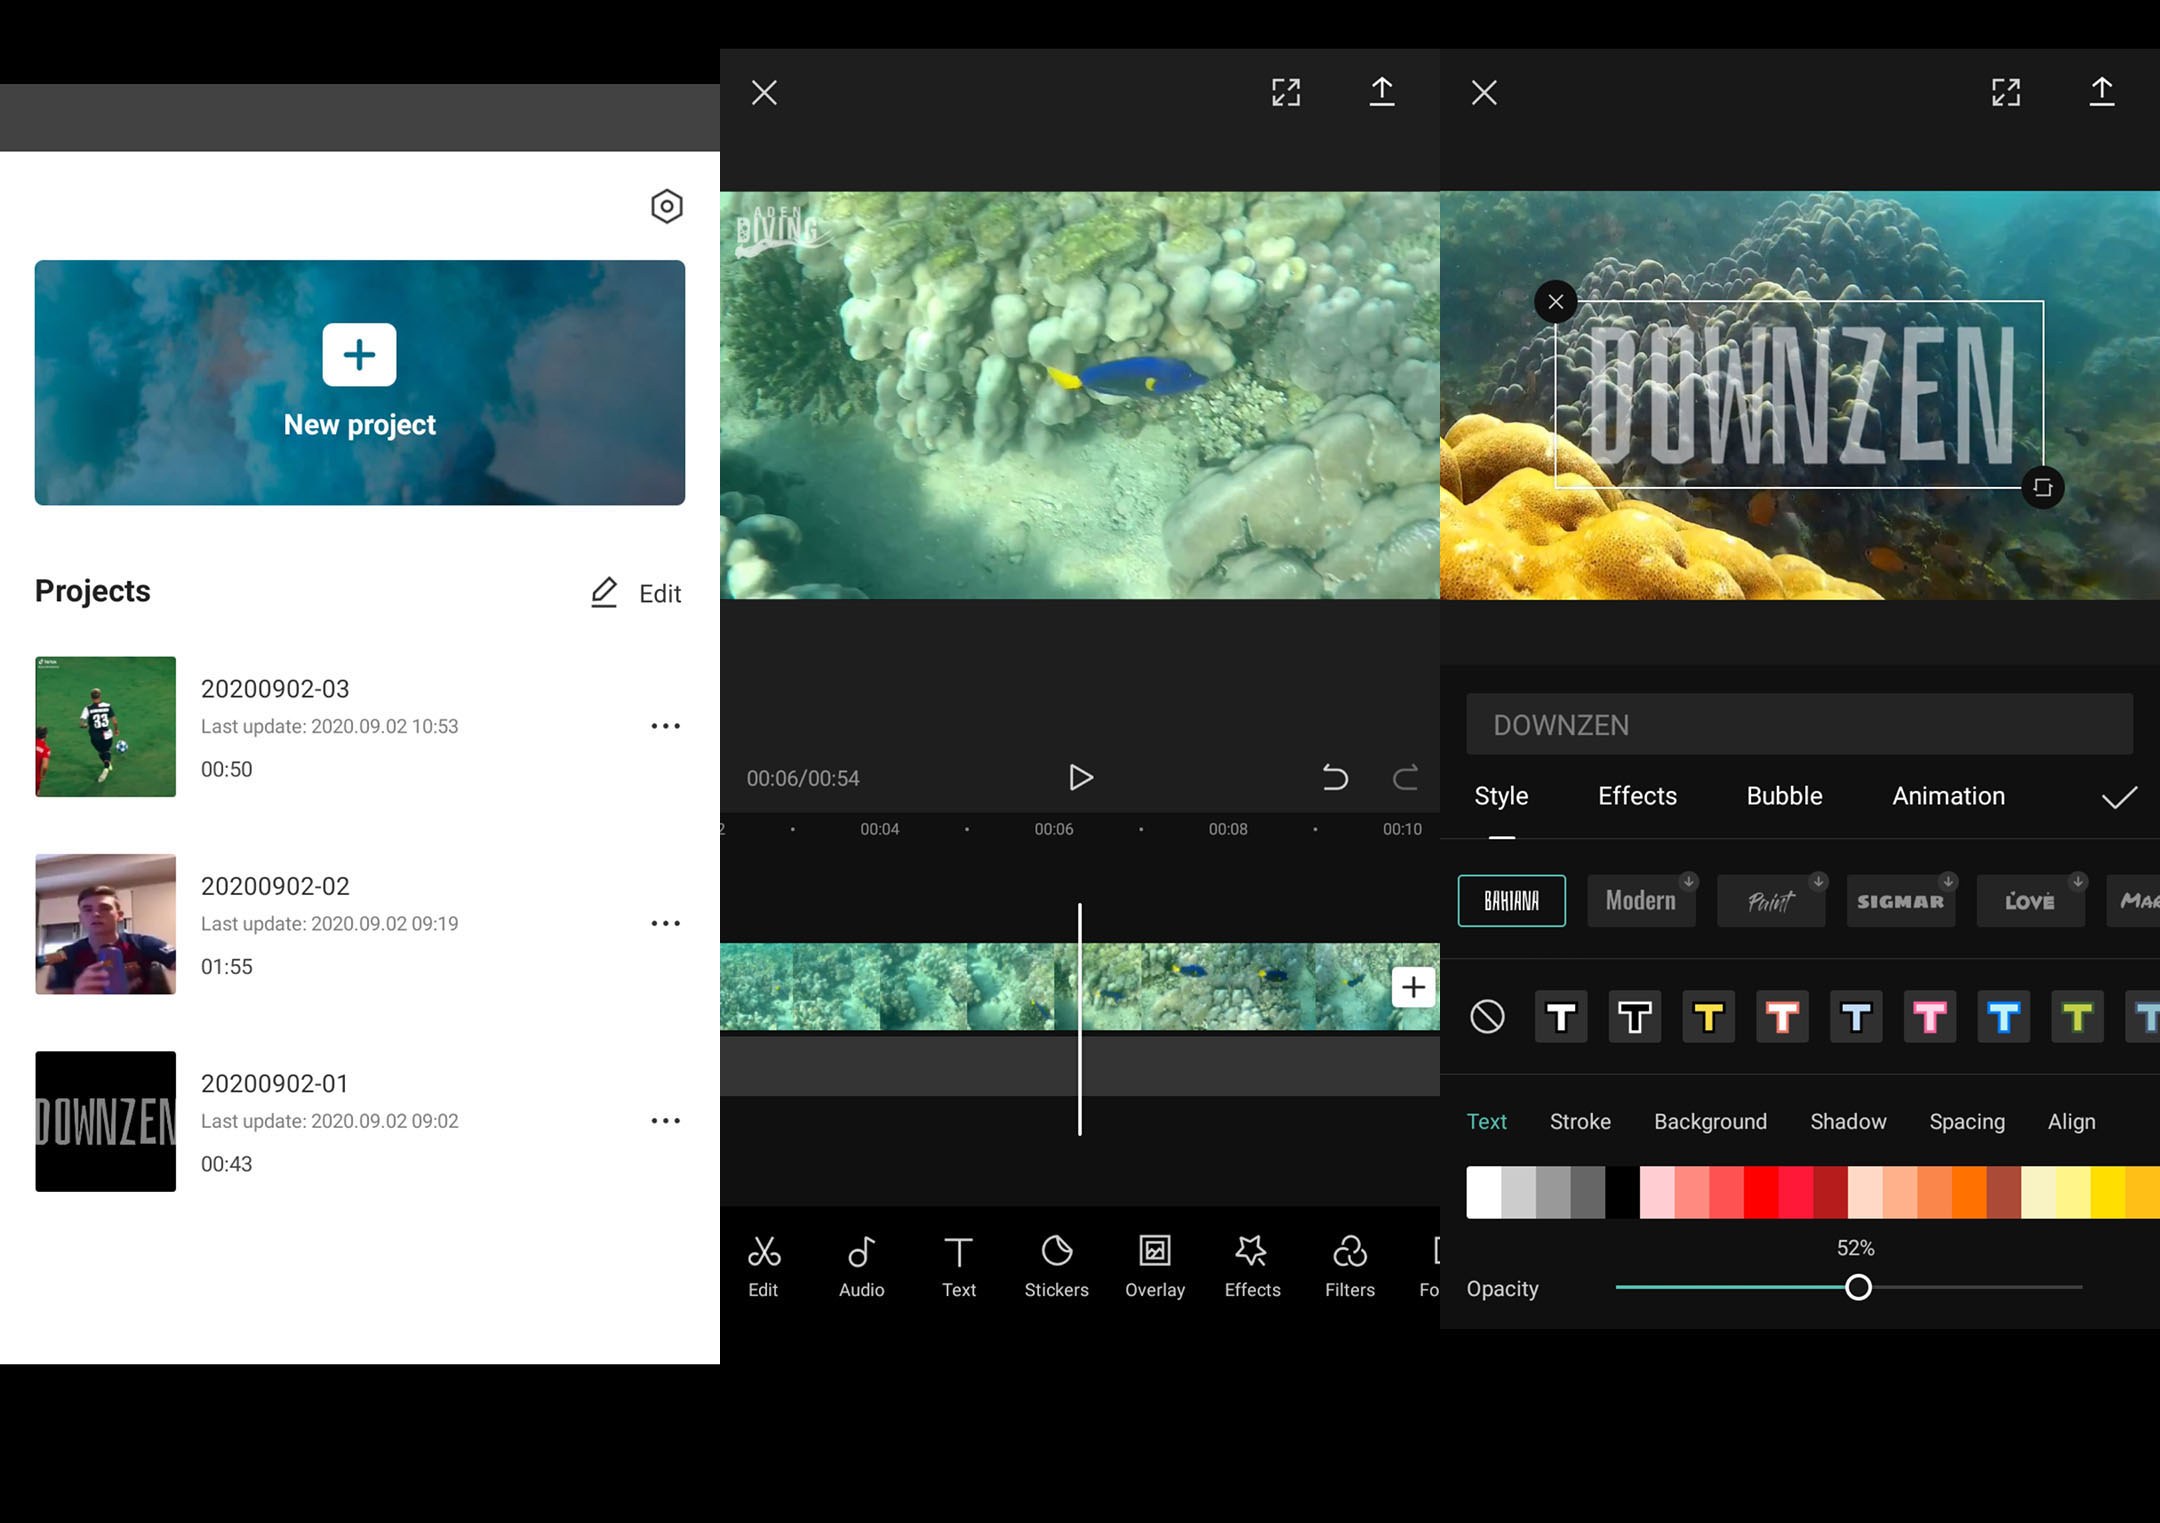Expand the font style selector
The image size is (2160, 1523).
(x=1511, y=898)
